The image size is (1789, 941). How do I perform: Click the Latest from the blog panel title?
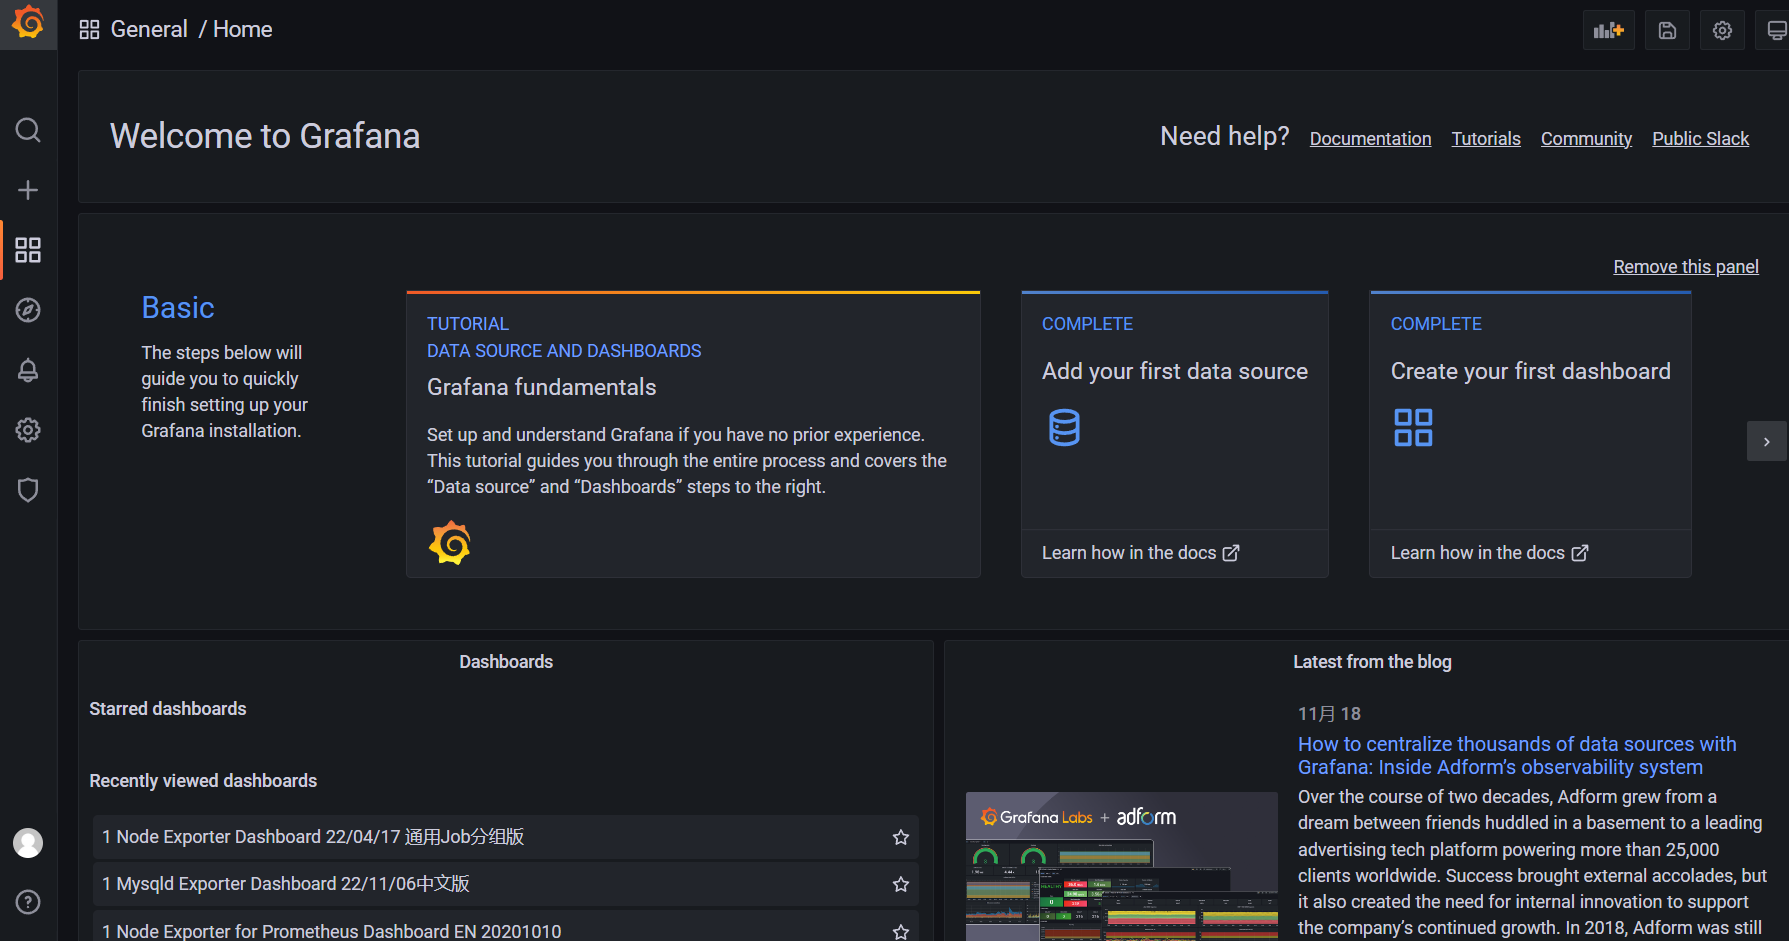(x=1372, y=662)
